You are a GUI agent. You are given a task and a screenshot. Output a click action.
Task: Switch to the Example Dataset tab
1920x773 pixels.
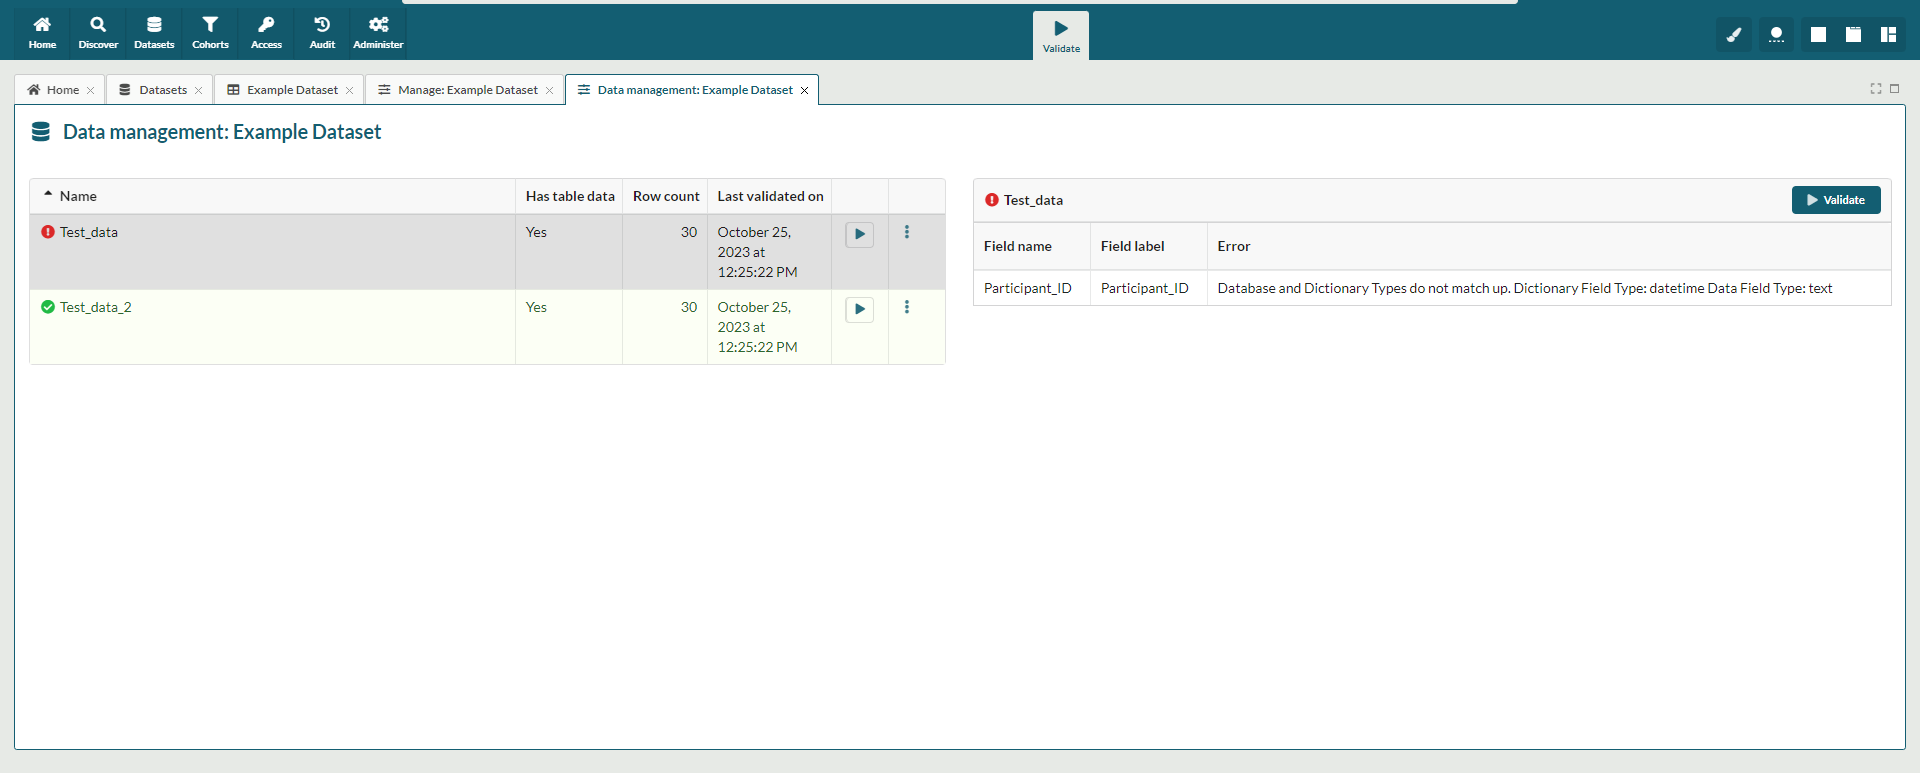292,90
